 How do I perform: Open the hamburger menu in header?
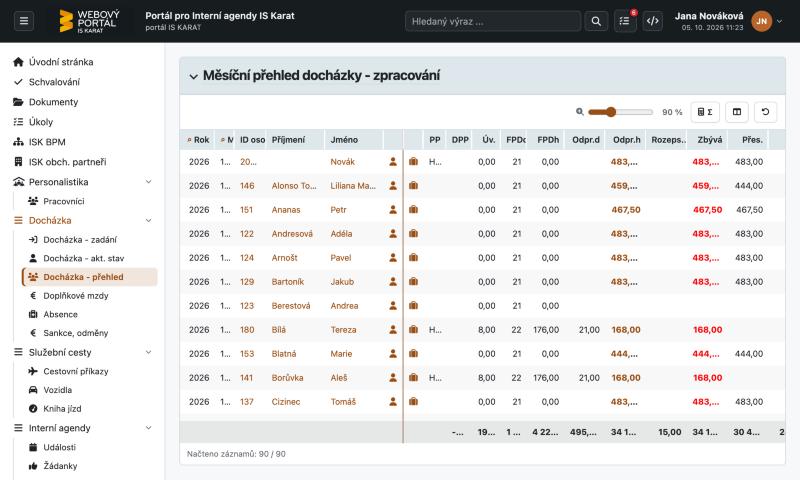point(23,21)
